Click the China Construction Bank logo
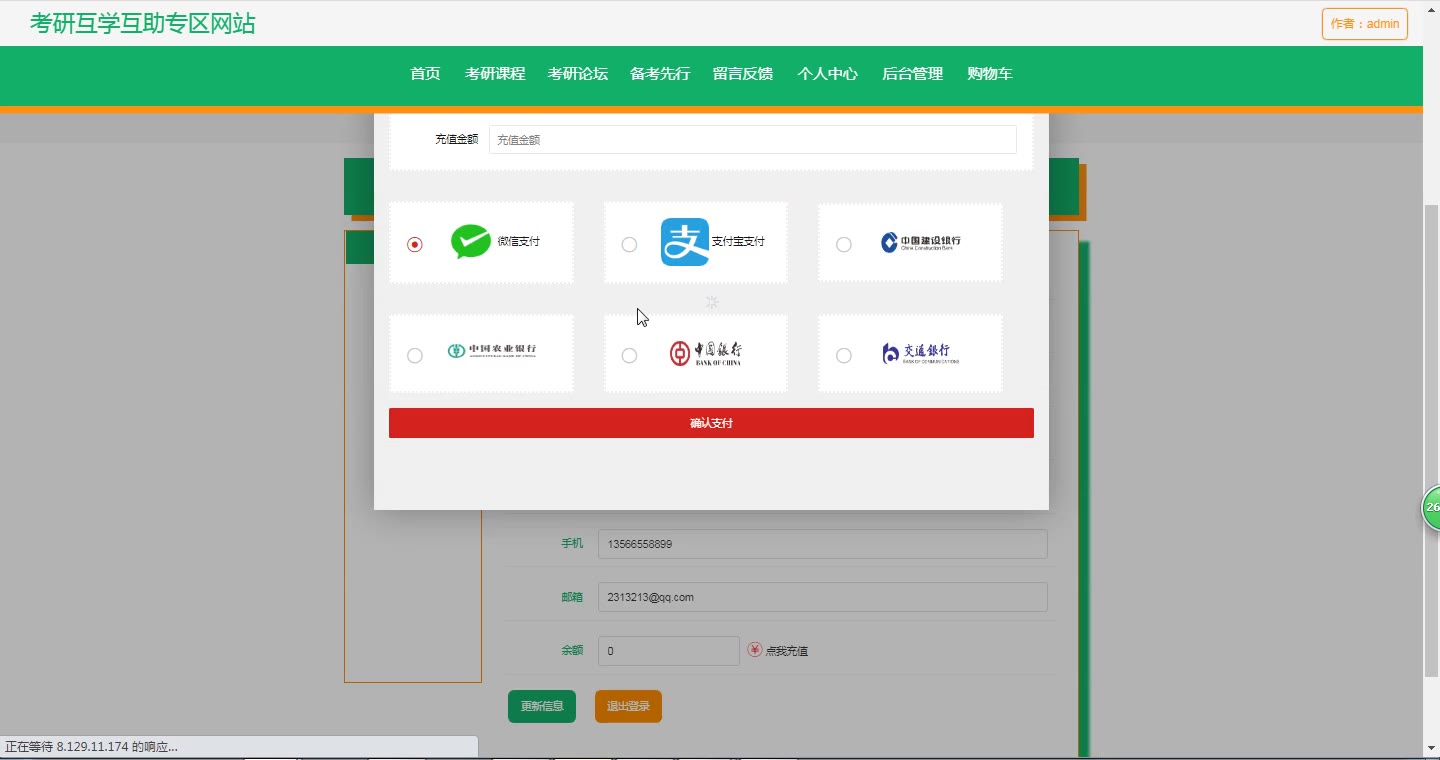 921,242
